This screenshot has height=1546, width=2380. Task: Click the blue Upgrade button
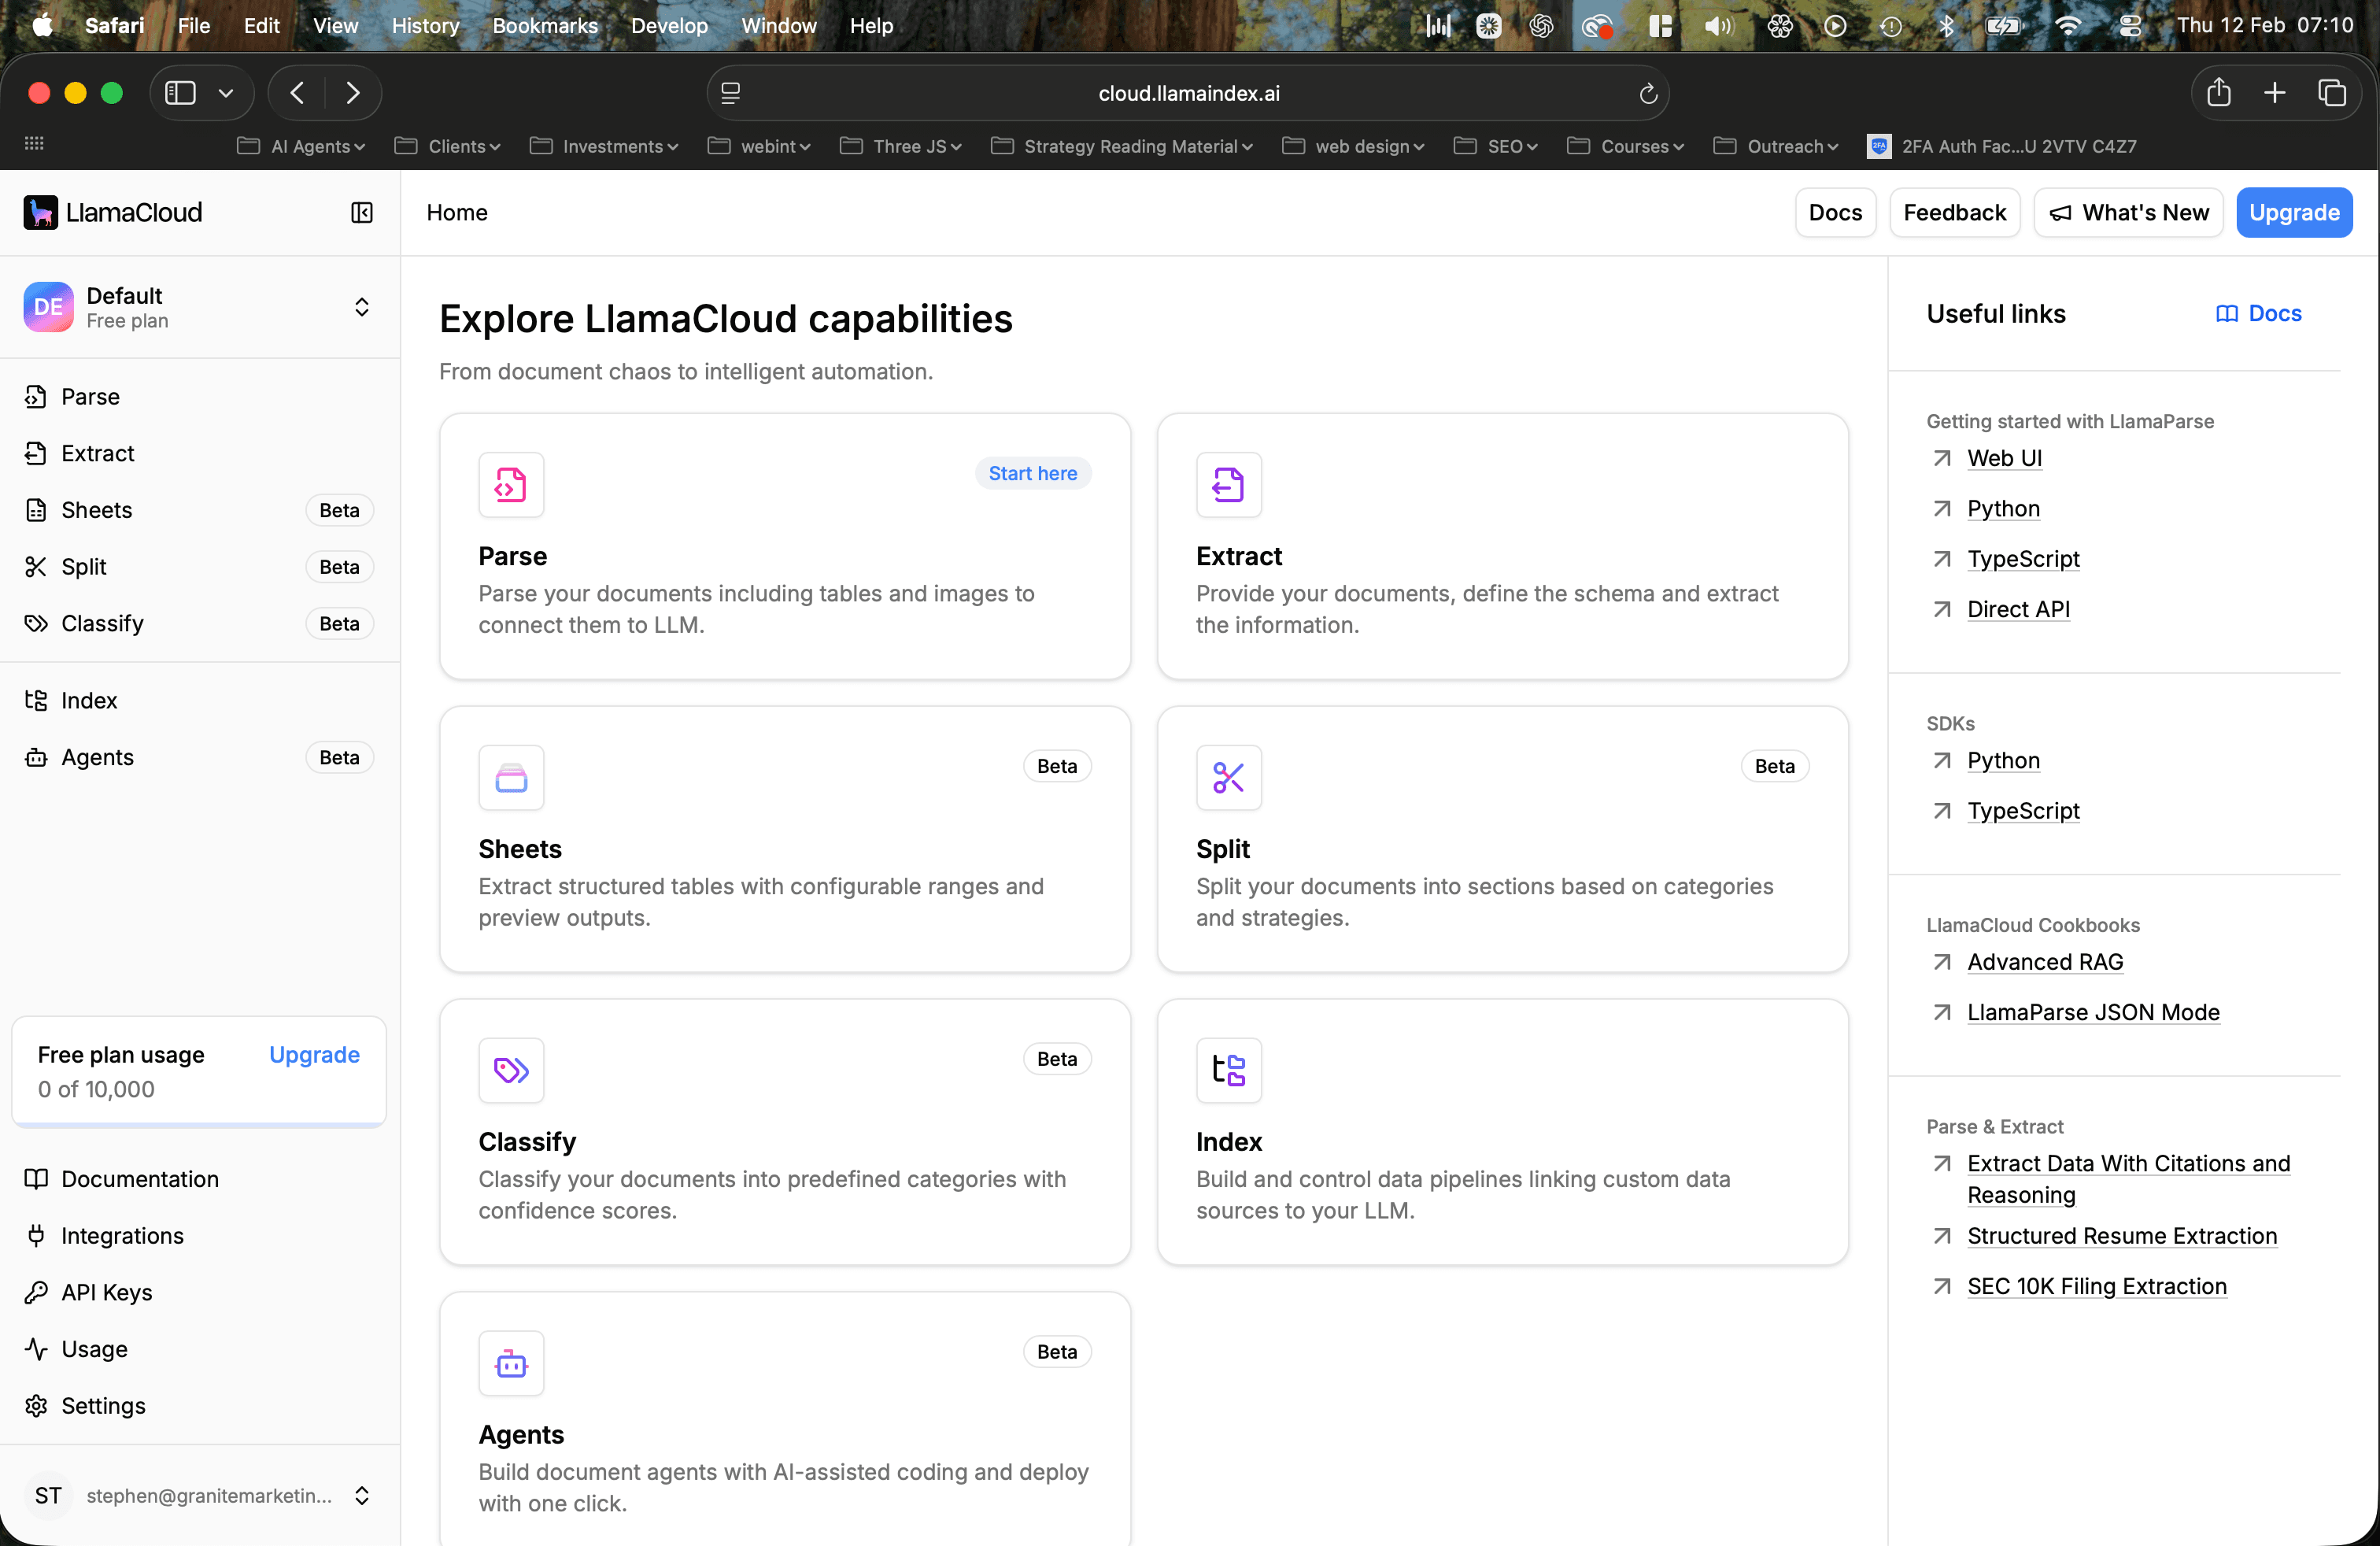pos(2293,212)
